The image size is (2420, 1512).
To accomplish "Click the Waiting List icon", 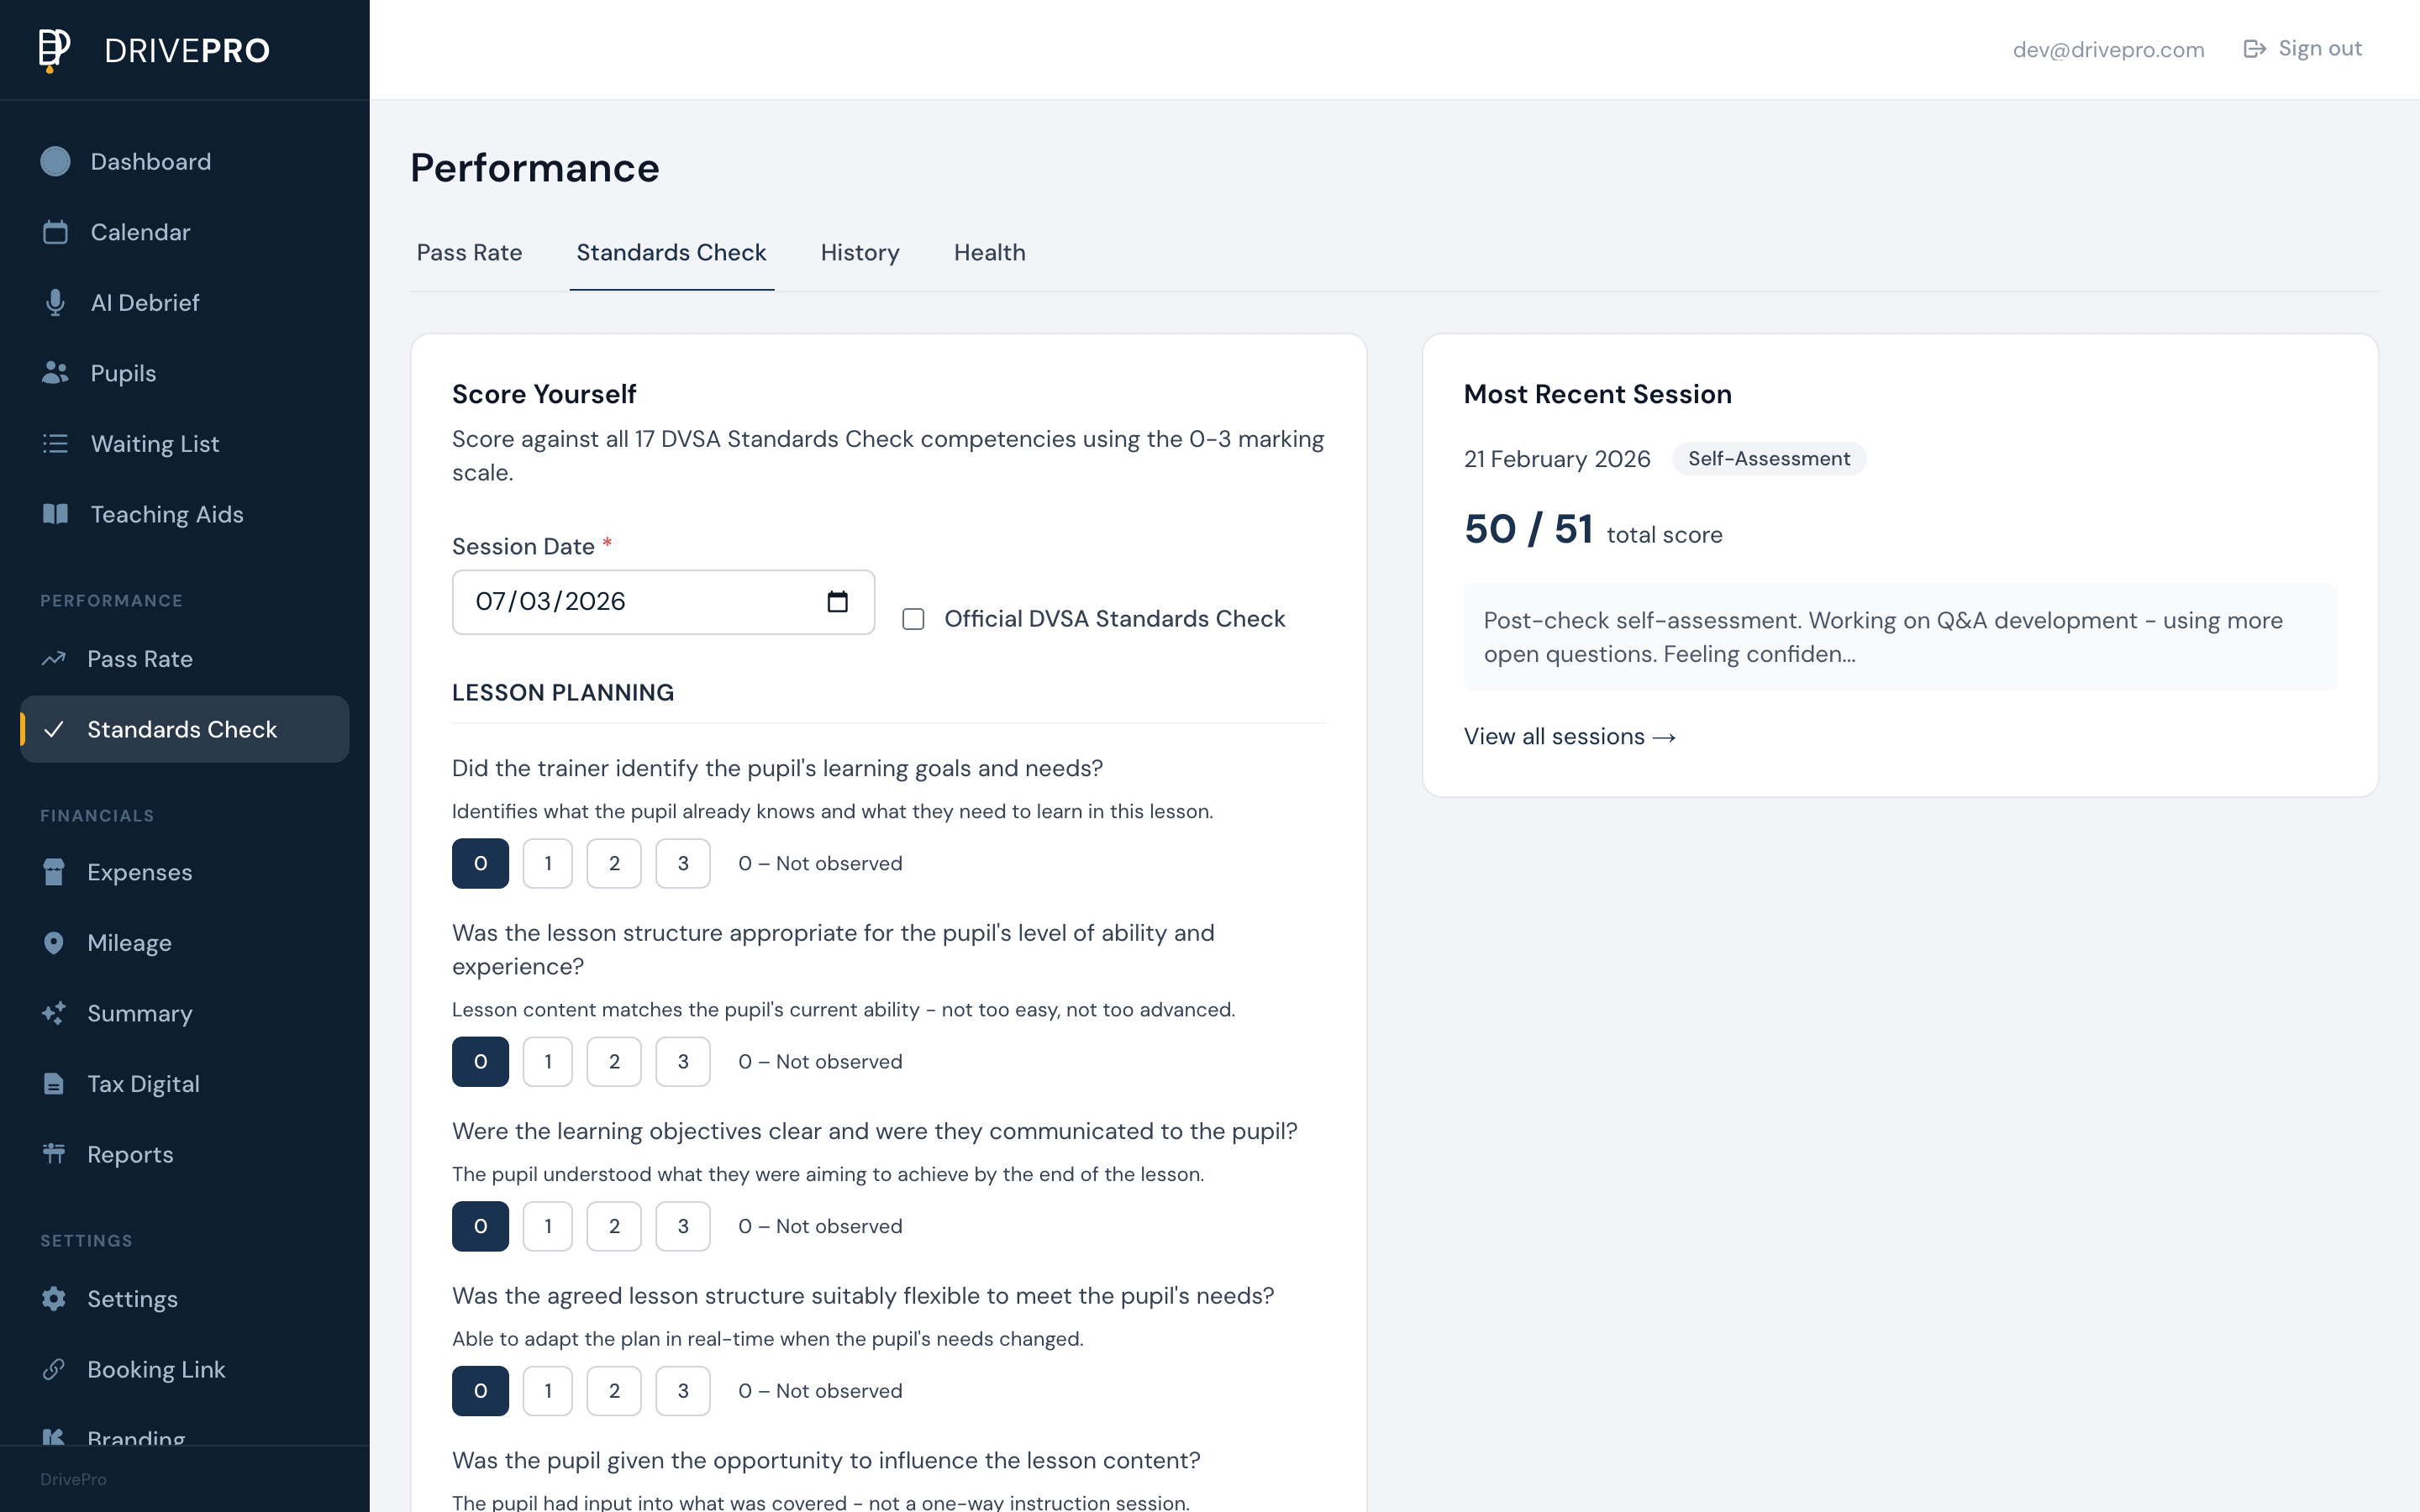I will (56, 443).
